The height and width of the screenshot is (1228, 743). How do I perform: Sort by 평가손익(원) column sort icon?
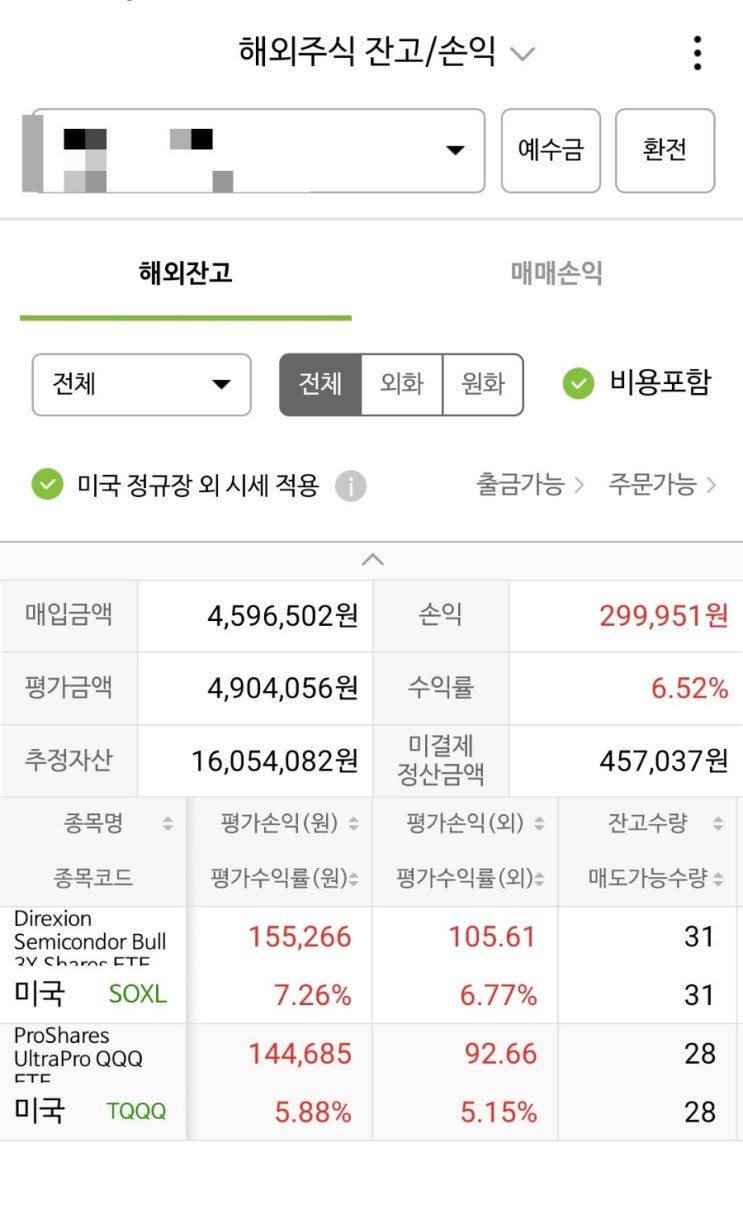click(353, 825)
